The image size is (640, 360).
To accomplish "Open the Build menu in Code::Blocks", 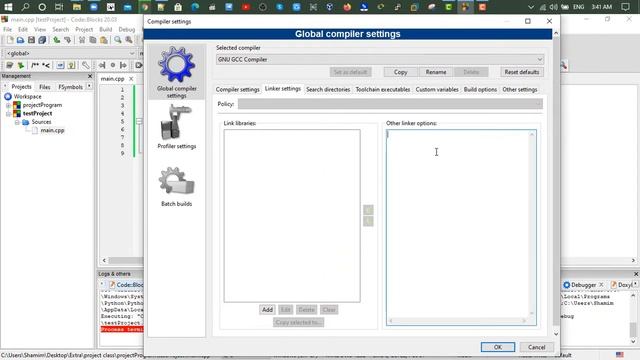I will 106,29.
